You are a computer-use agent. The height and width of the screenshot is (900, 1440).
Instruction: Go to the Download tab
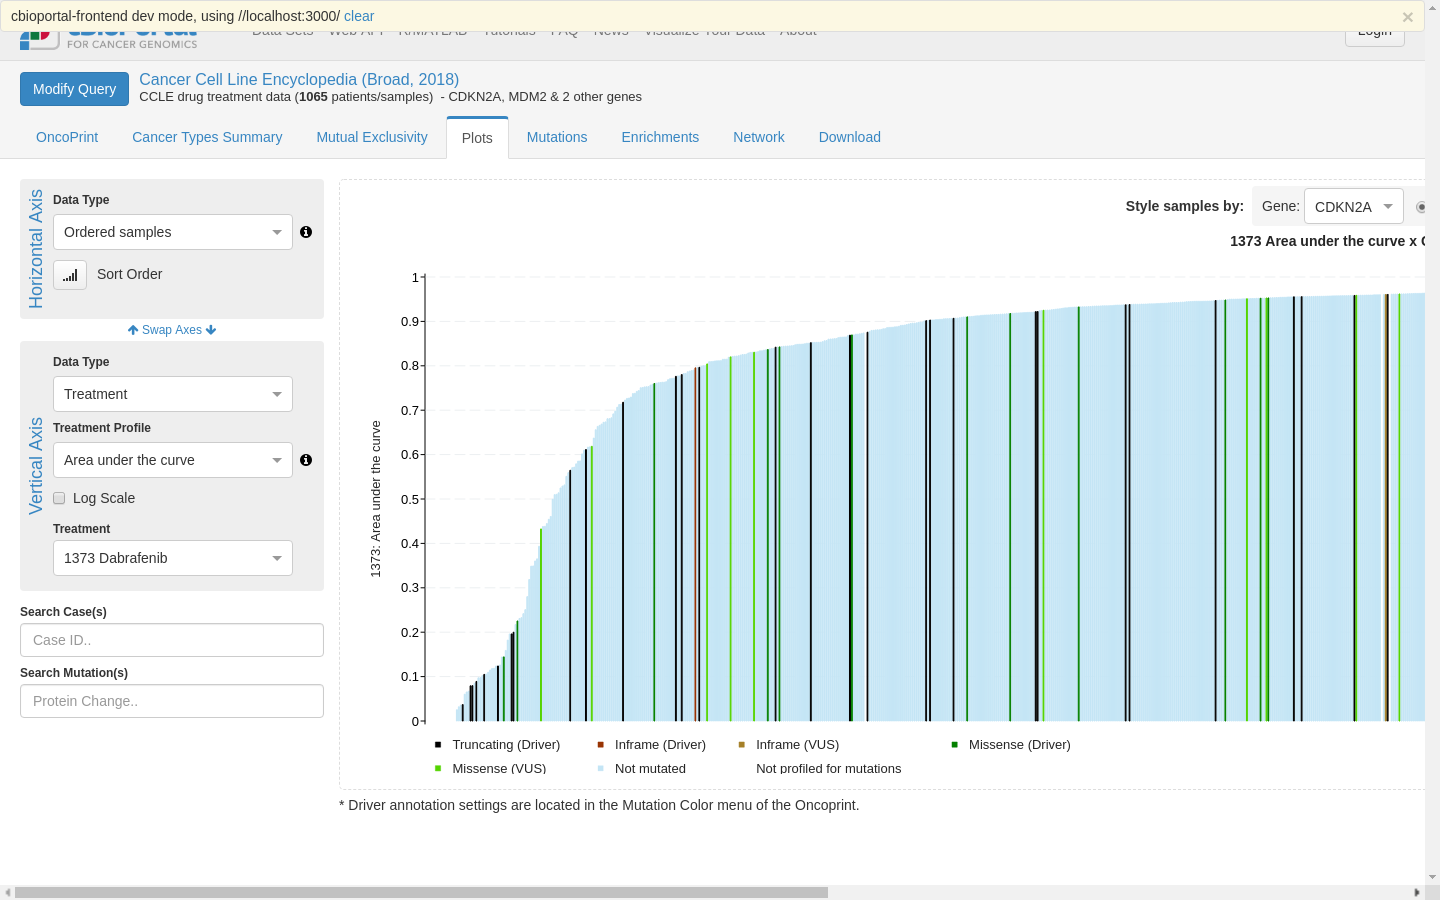(849, 137)
